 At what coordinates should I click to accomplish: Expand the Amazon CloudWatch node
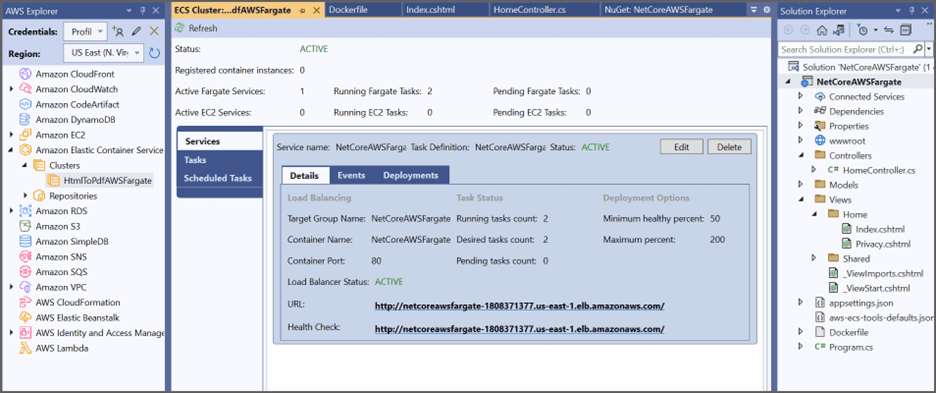(x=12, y=89)
